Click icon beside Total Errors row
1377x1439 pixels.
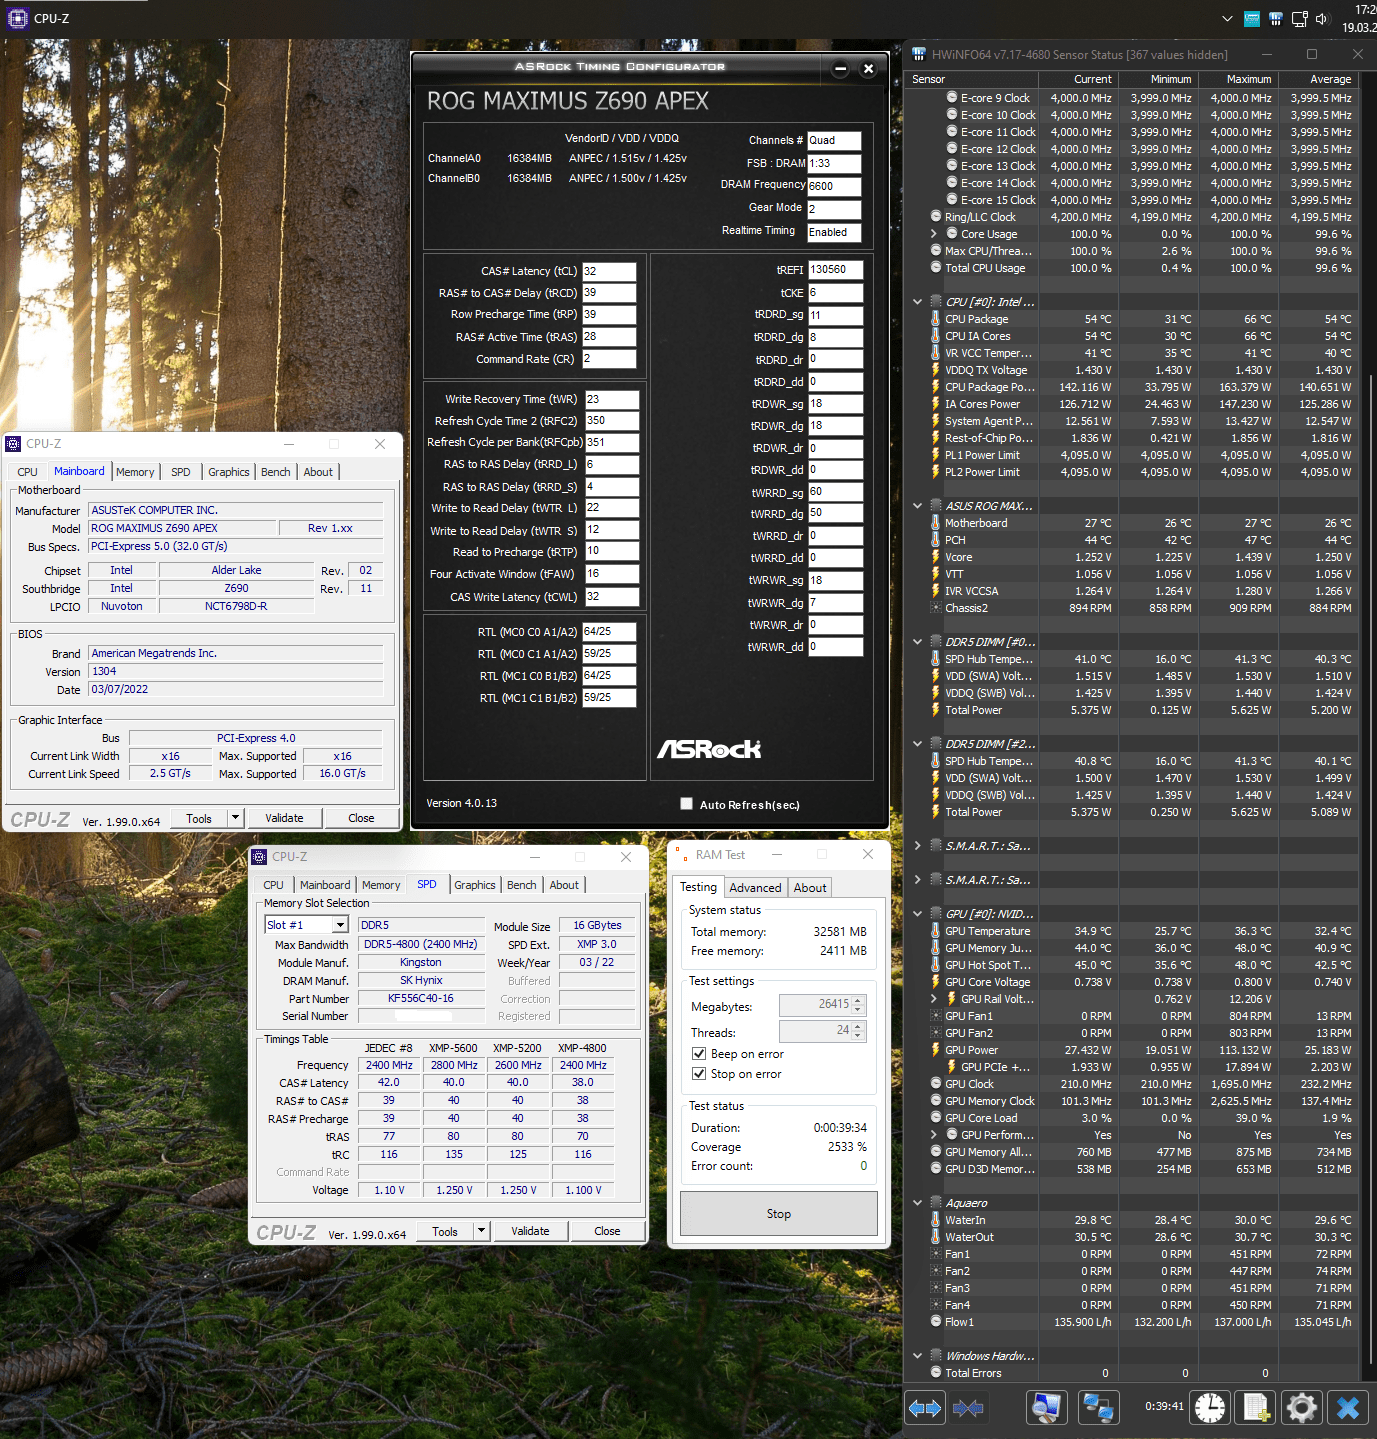[936, 1373]
